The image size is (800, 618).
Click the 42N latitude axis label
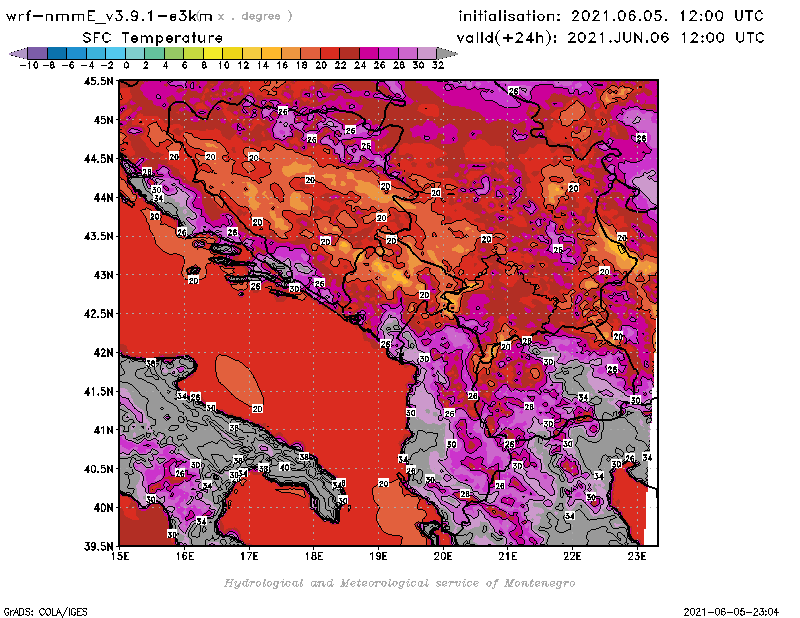click(103, 353)
